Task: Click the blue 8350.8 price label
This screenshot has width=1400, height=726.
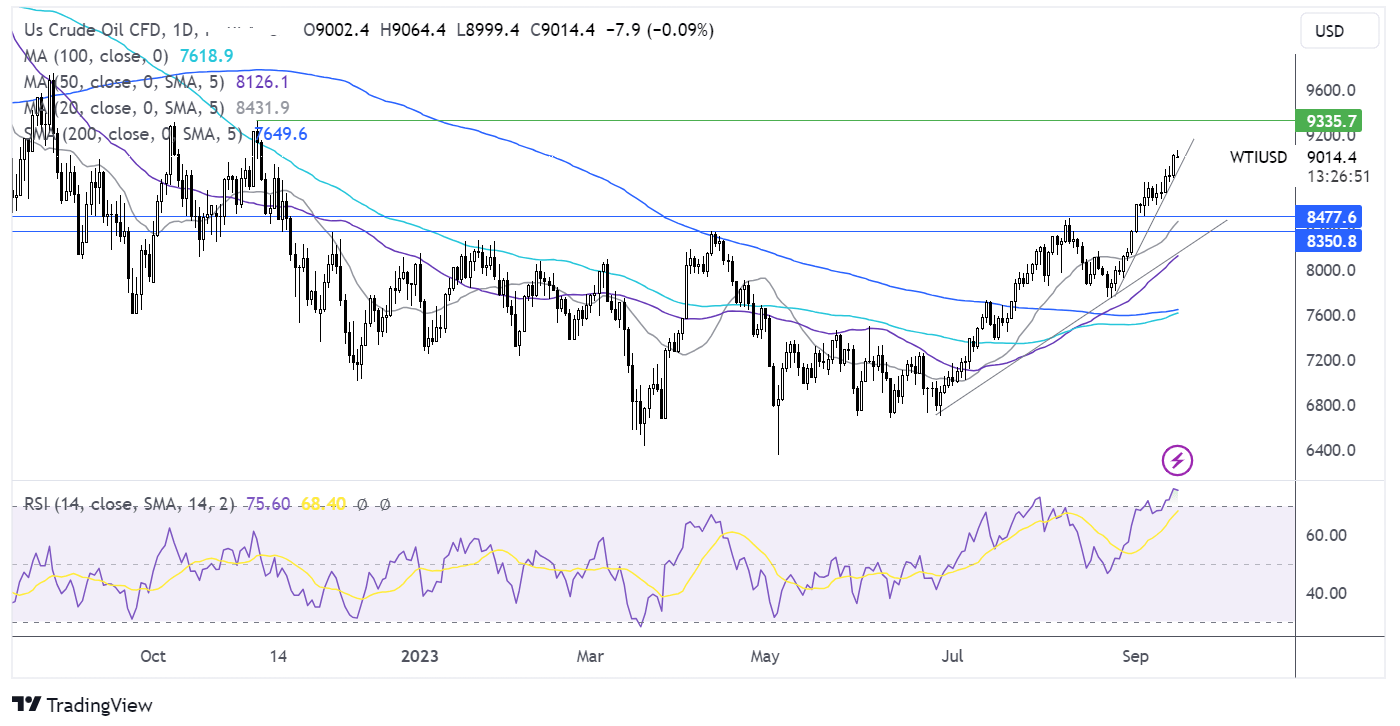Action: click(x=1328, y=240)
